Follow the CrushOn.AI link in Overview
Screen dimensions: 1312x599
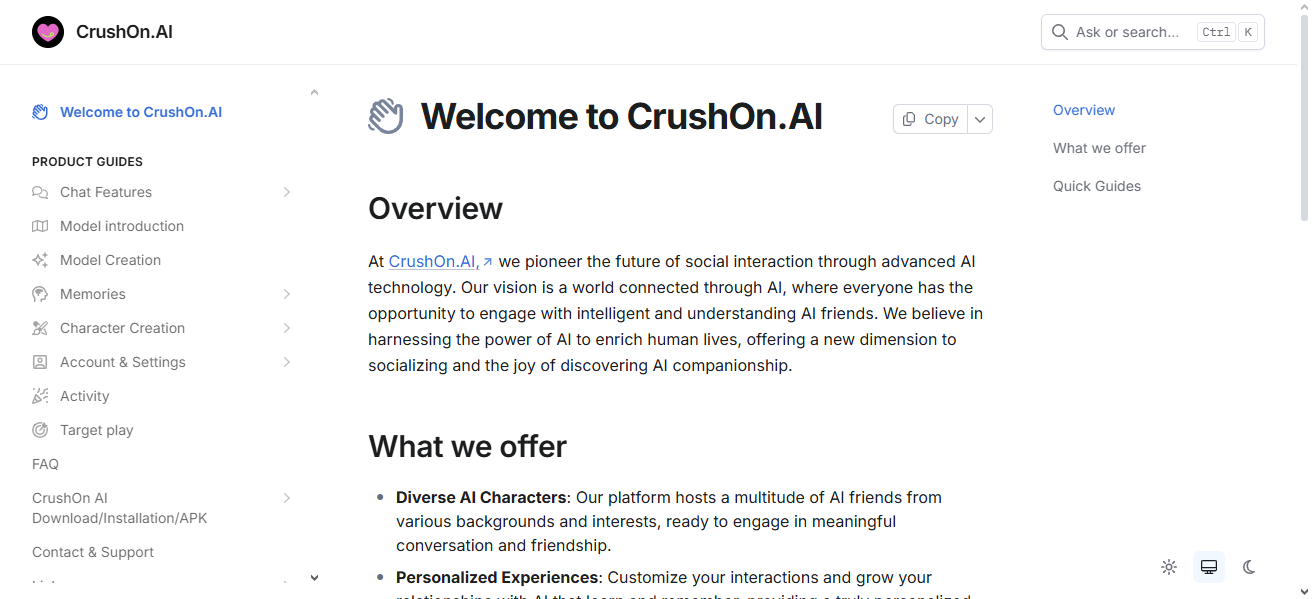point(434,262)
